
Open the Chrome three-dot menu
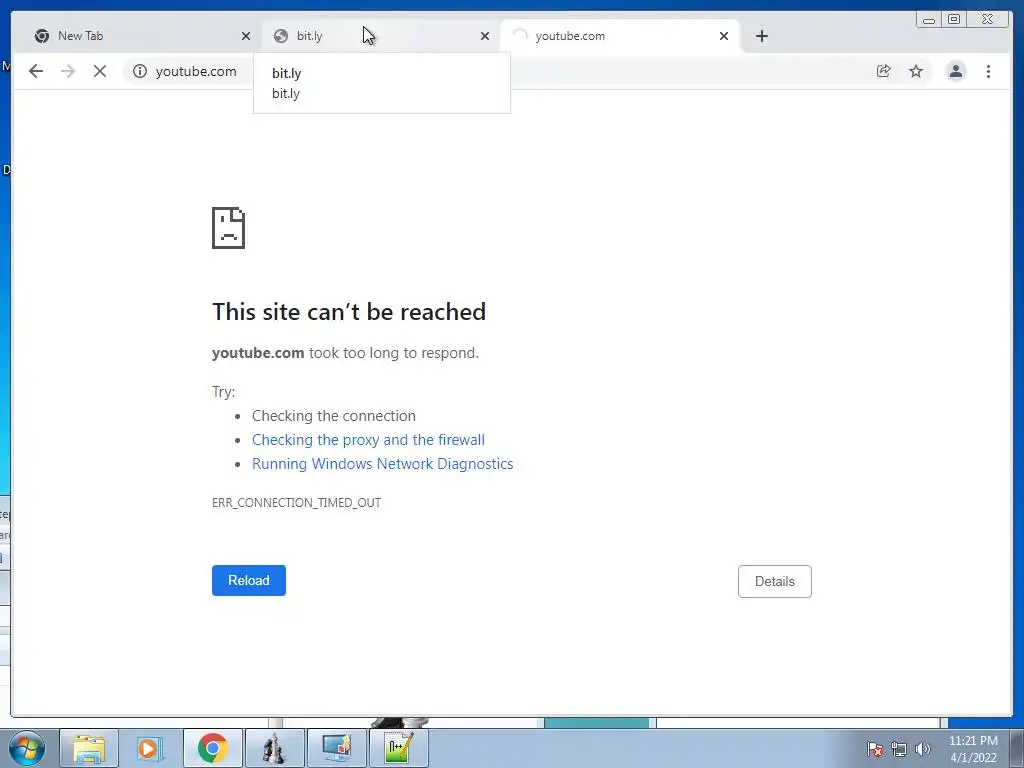pos(988,71)
